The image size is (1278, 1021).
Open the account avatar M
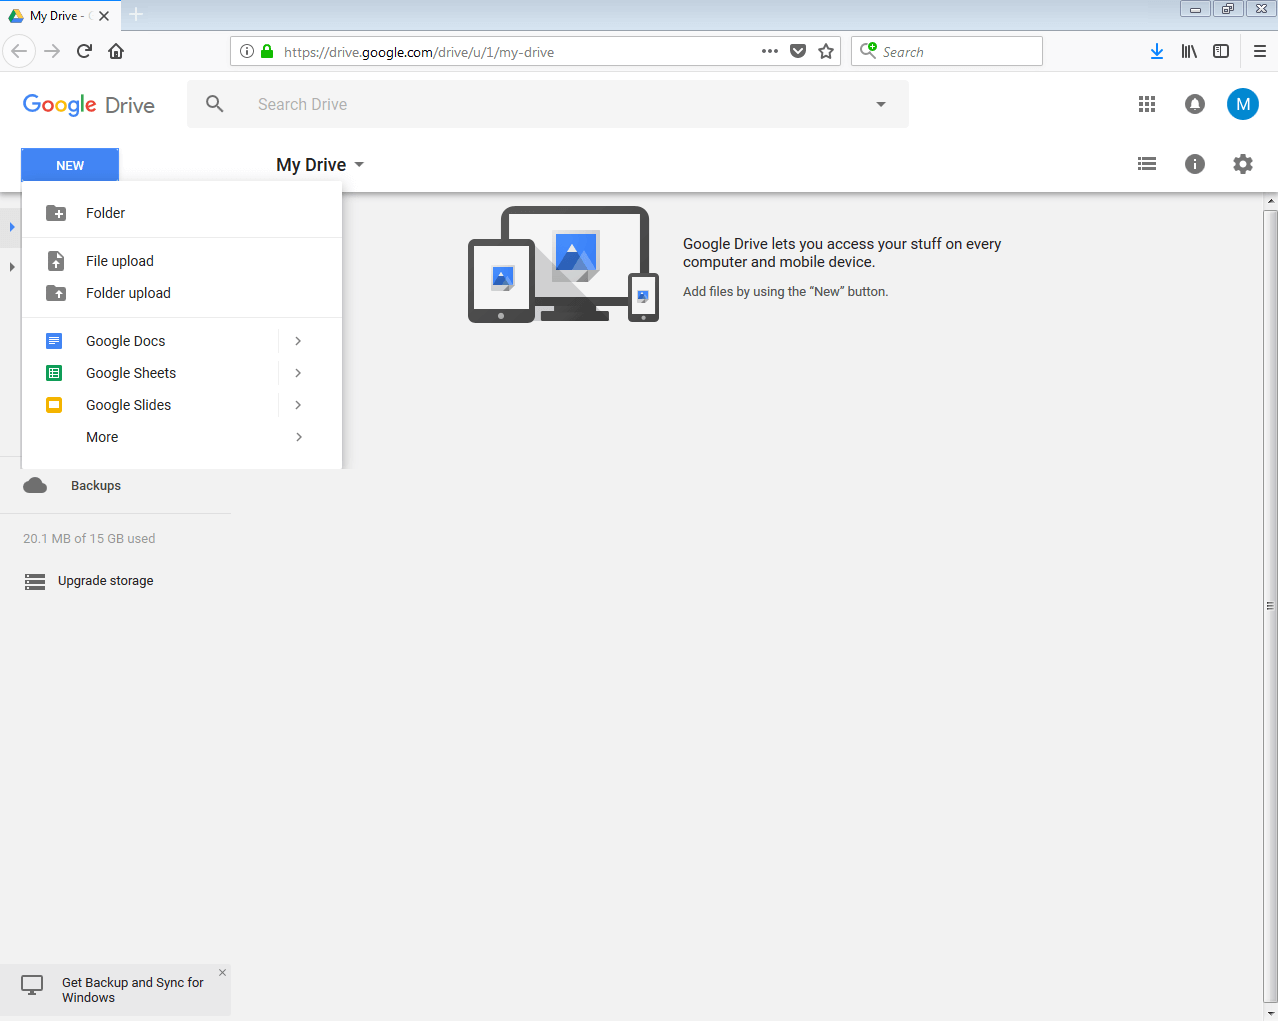[x=1243, y=104]
